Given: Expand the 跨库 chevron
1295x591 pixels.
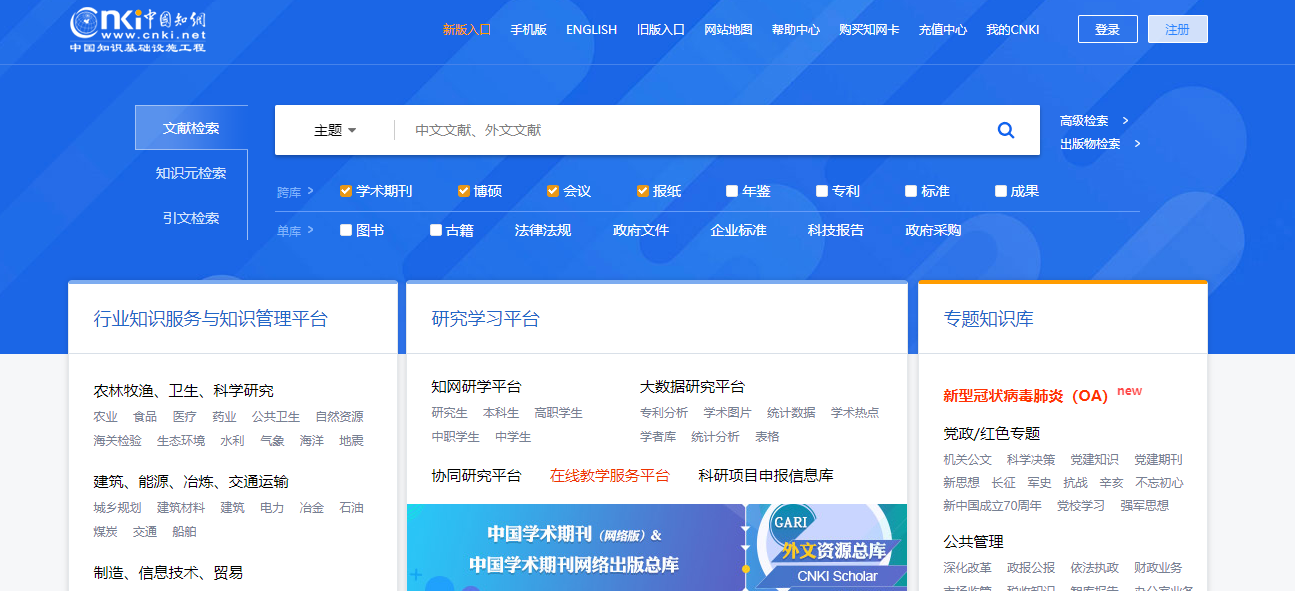Looking at the screenshot, I should [310, 191].
